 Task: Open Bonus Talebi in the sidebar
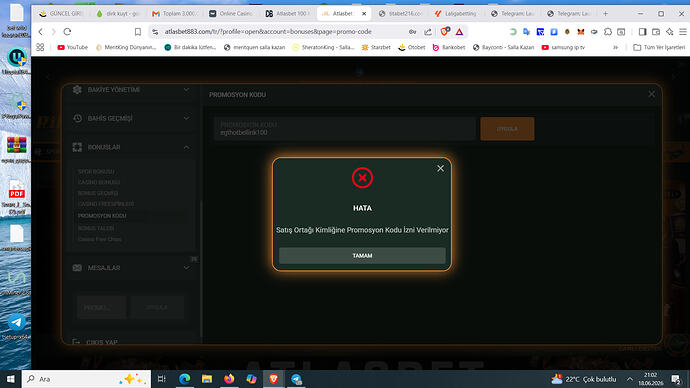(x=96, y=228)
